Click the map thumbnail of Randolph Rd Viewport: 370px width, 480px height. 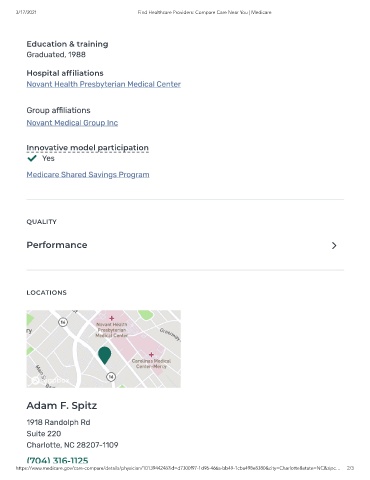[104, 349]
